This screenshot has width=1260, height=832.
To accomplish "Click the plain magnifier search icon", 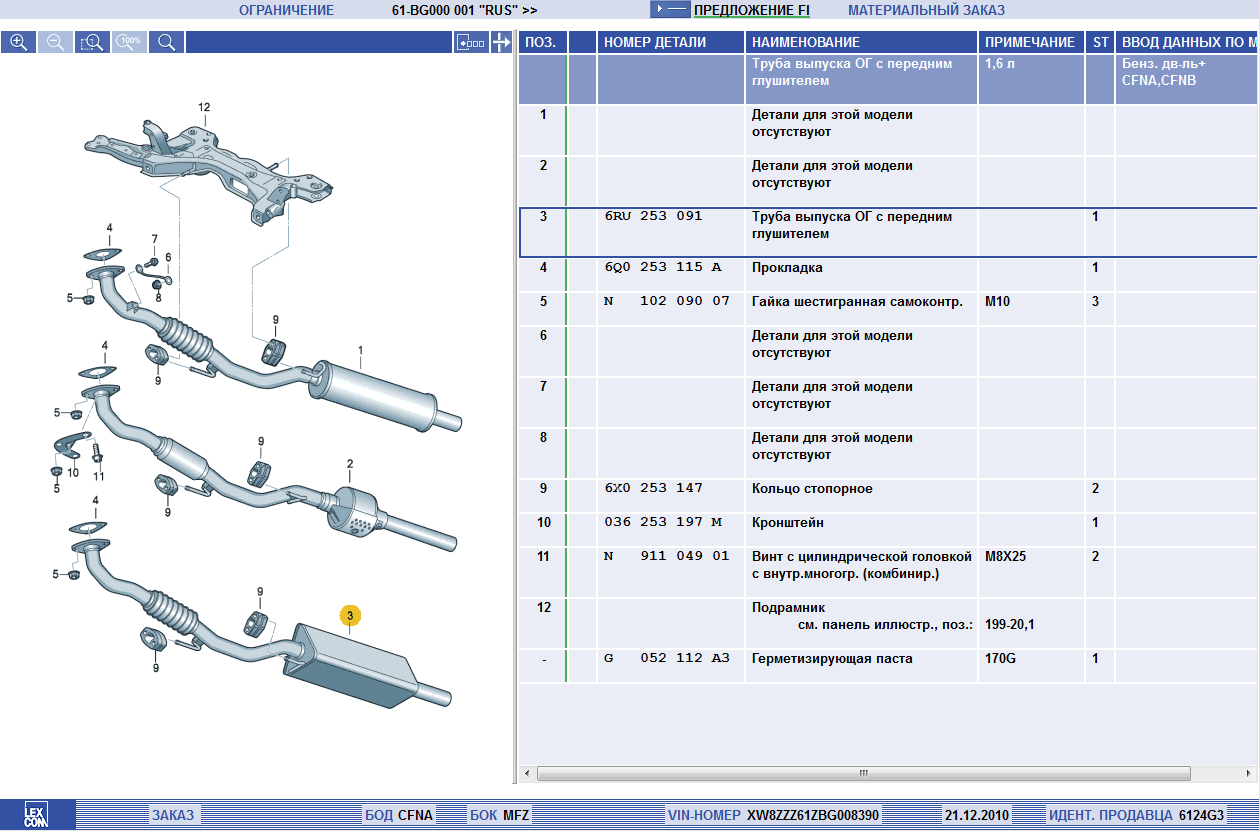I will (166, 42).
